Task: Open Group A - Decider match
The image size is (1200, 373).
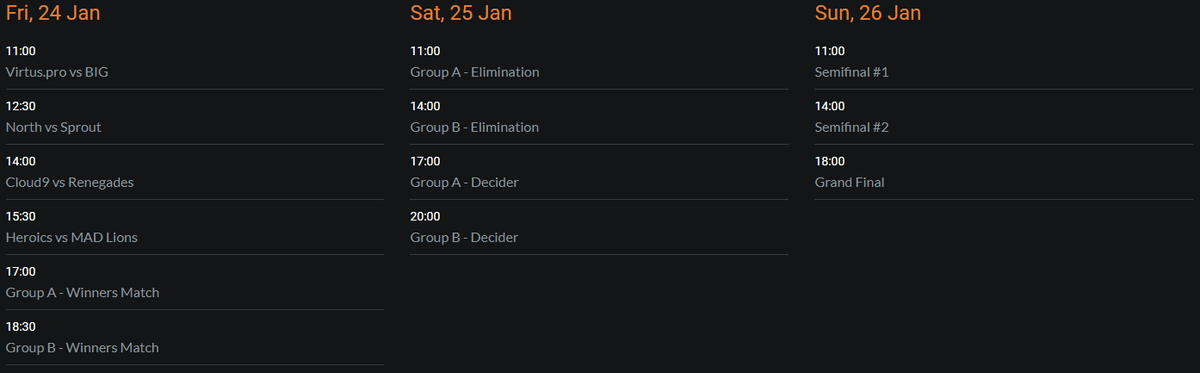Action: tap(465, 182)
